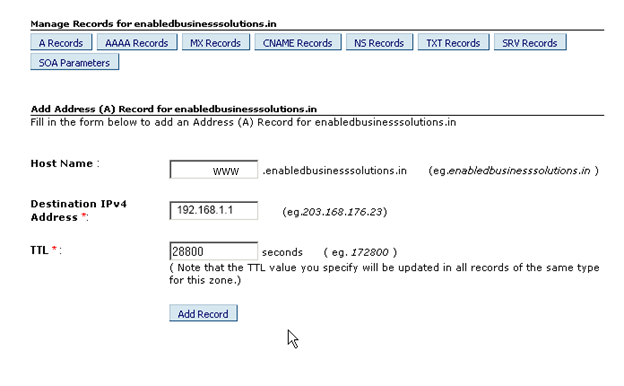Click the TTL seconds input field
624x386 pixels.
click(214, 251)
